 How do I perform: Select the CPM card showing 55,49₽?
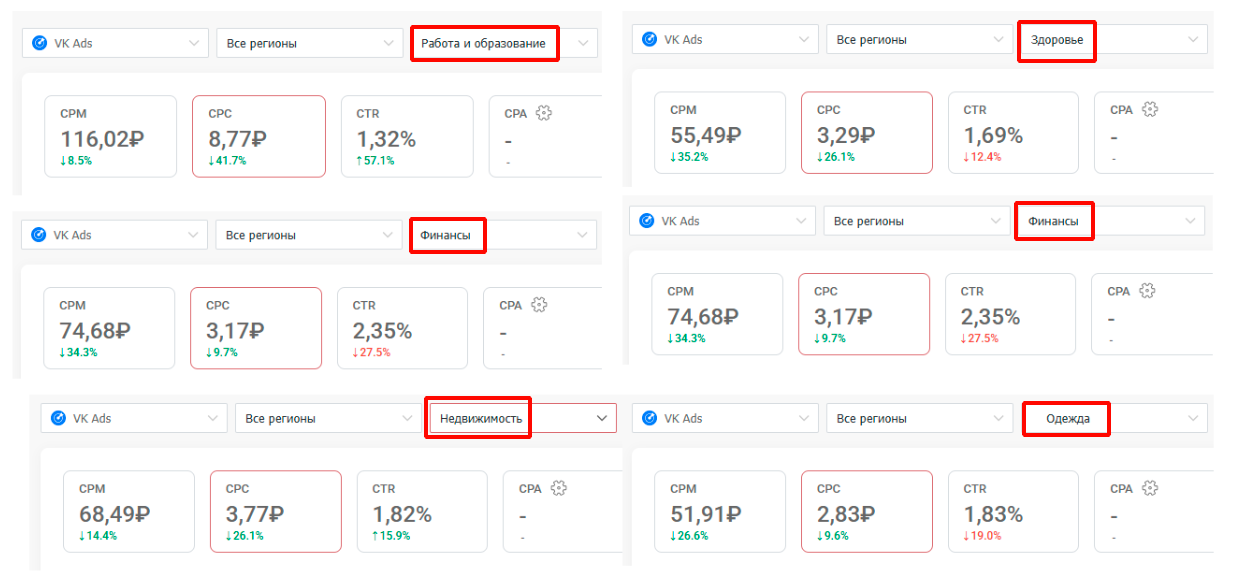(720, 132)
